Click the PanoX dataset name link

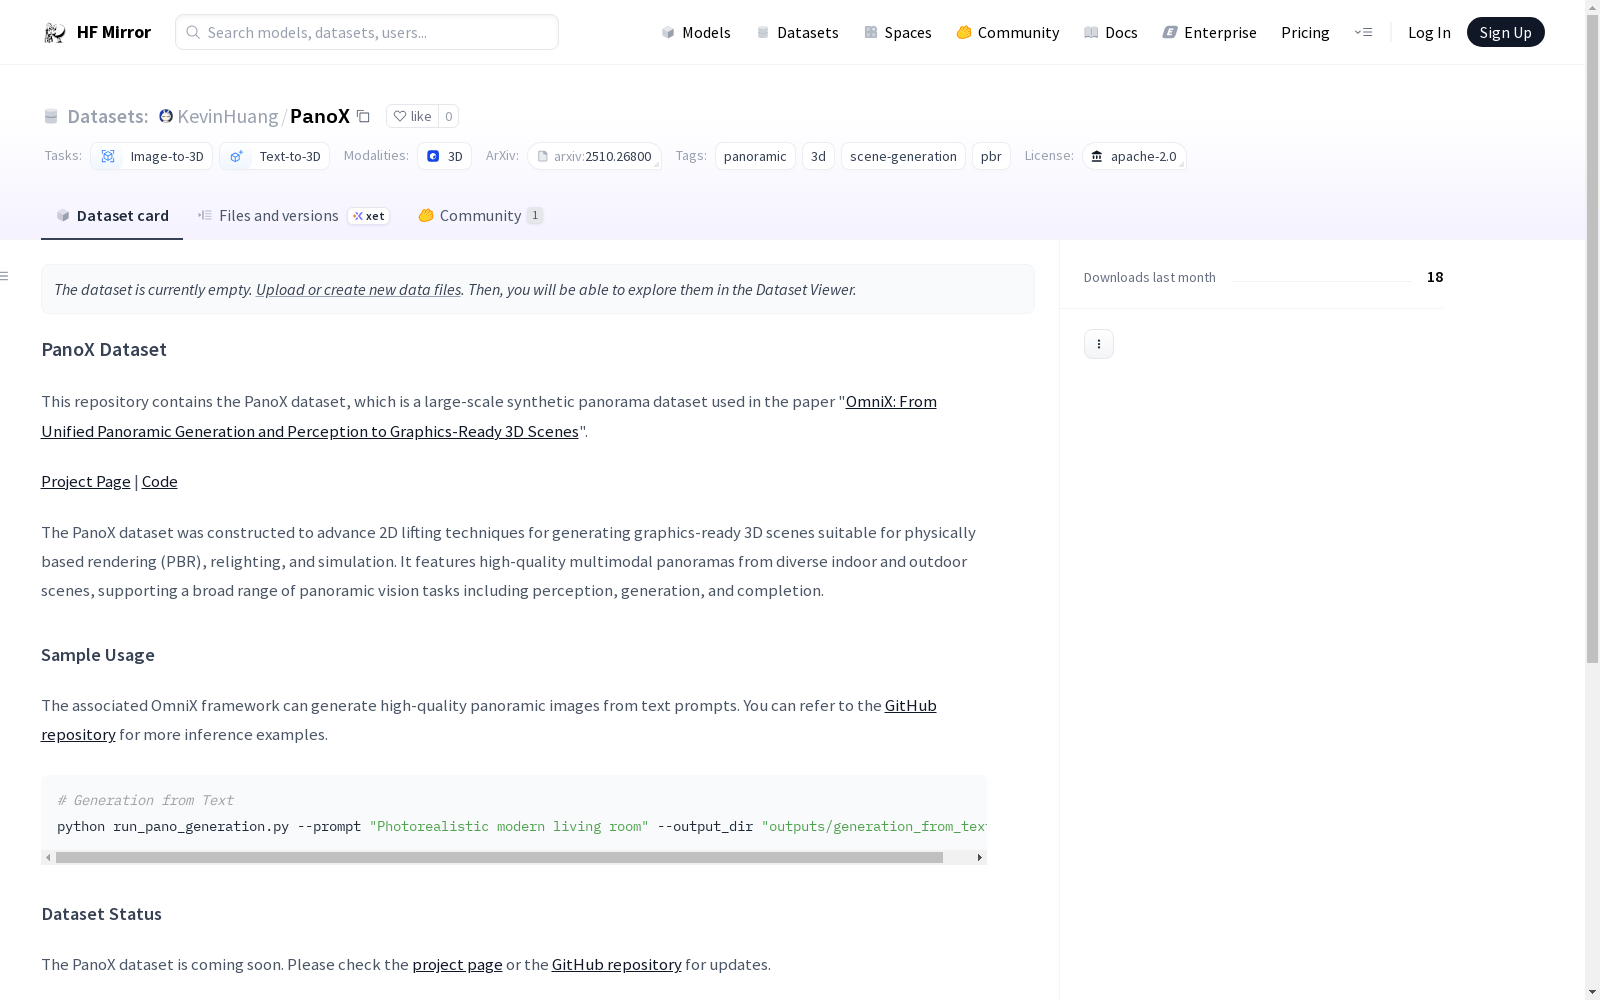pyautogui.click(x=320, y=116)
